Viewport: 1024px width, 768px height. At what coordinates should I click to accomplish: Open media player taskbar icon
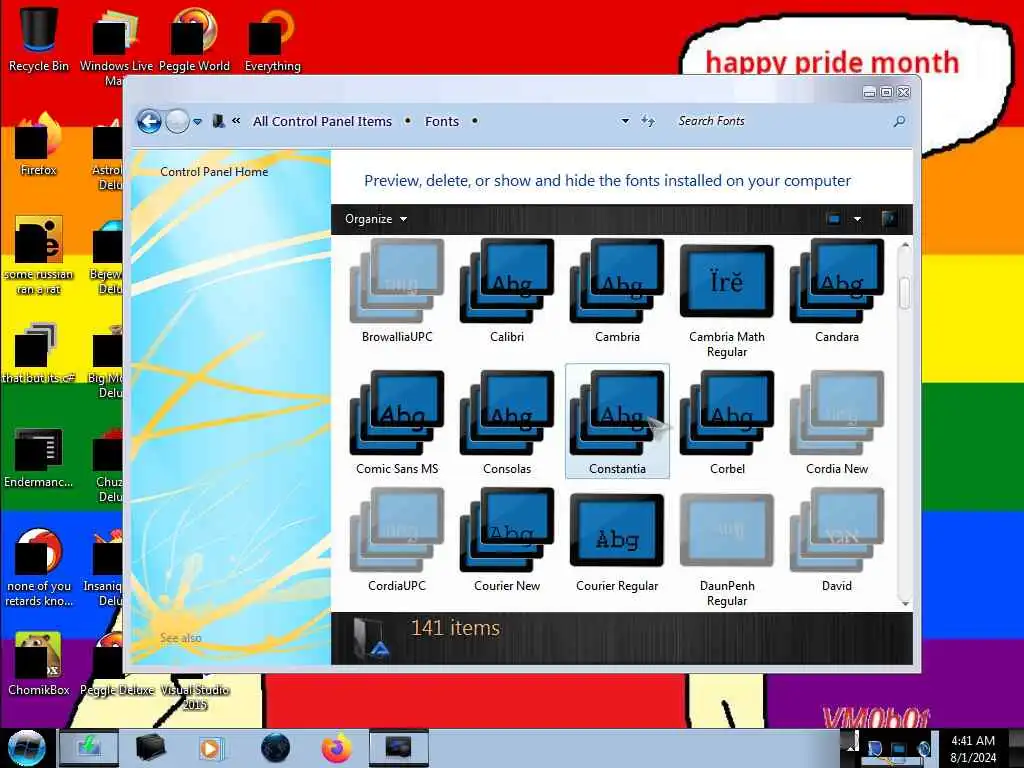point(210,748)
